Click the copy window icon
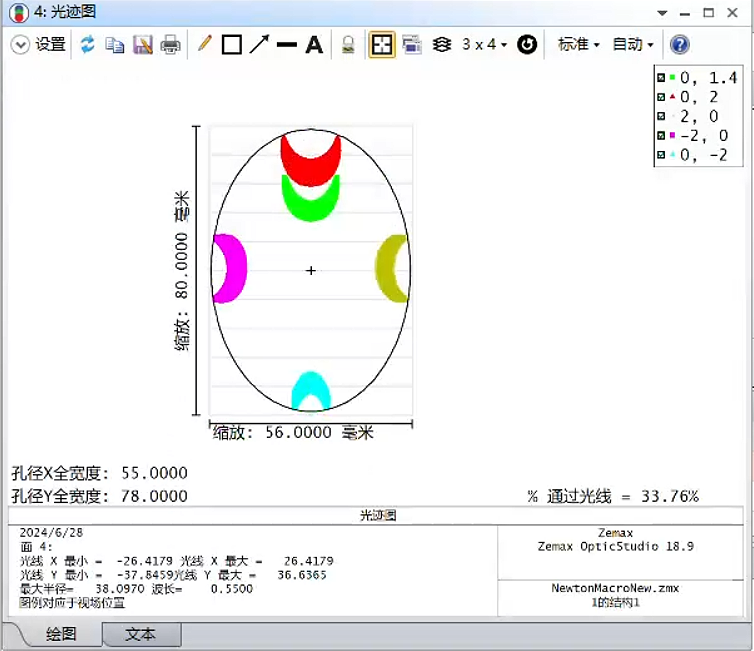This screenshot has height=651, width=754. [114, 45]
